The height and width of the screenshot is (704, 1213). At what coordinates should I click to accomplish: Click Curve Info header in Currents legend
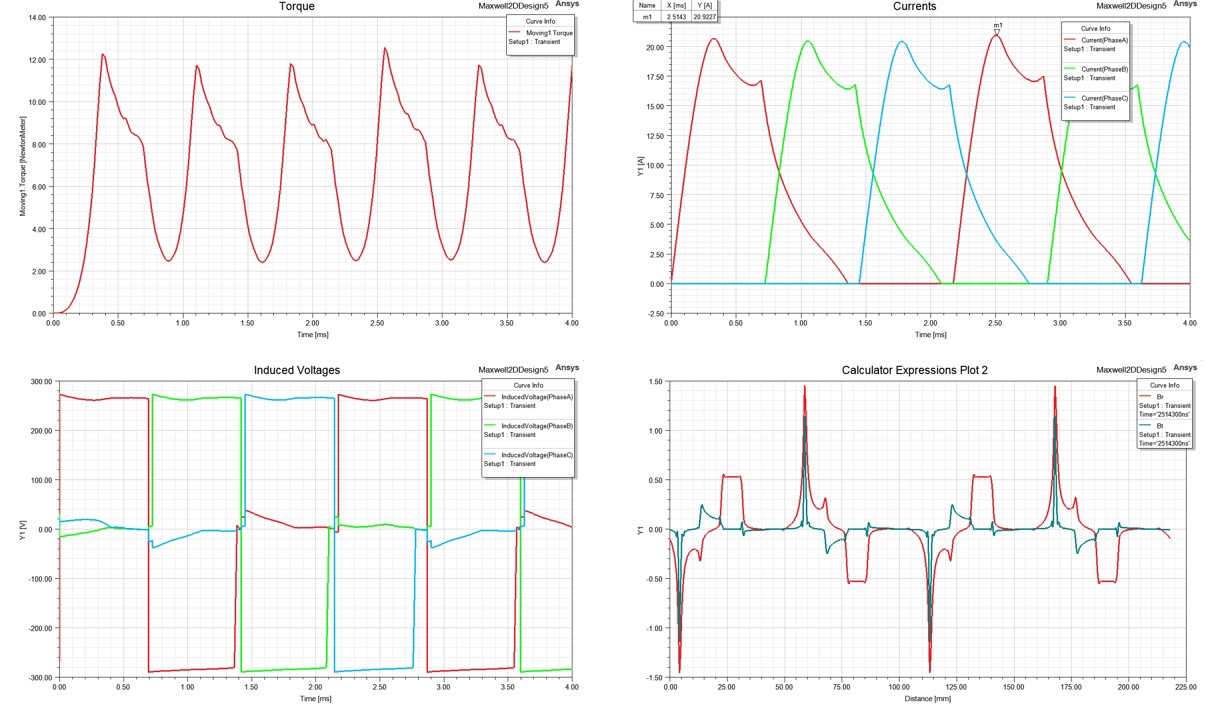click(1097, 28)
